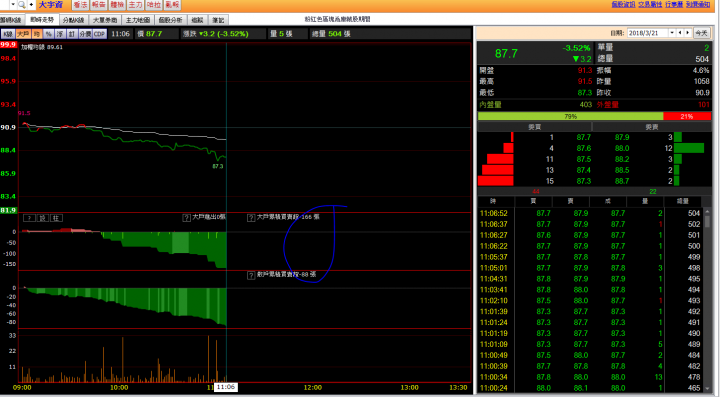Image resolution: width=720 pixels, height=397 pixels.
Task: Click the red bid volume bar for 15 lots
Action: coord(495,181)
